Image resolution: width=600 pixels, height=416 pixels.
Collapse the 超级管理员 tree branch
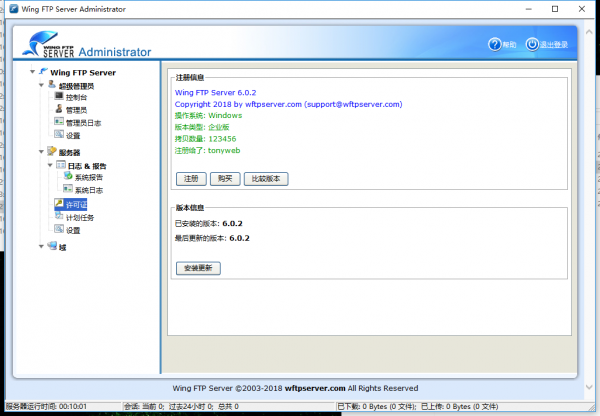pos(41,85)
